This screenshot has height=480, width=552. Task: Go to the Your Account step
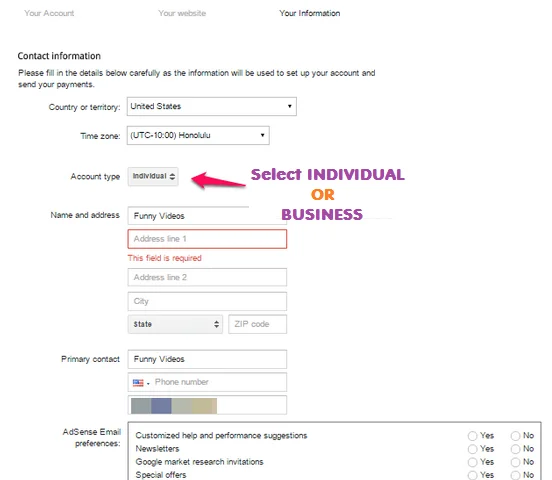pos(49,13)
